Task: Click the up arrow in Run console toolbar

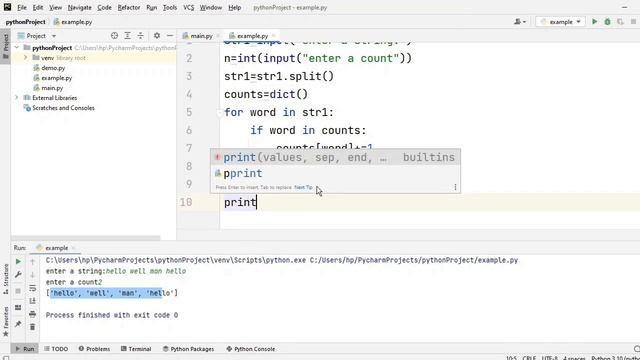Action: 33,262
